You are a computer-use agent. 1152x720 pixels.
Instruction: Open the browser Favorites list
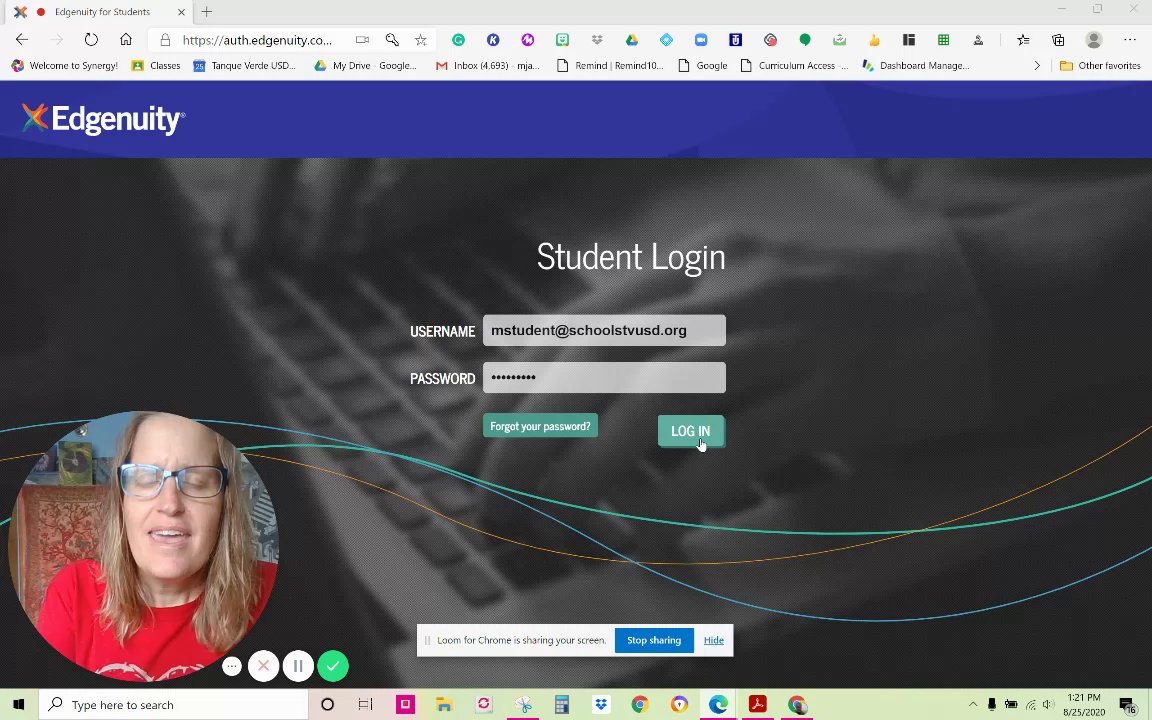[x=1023, y=40]
